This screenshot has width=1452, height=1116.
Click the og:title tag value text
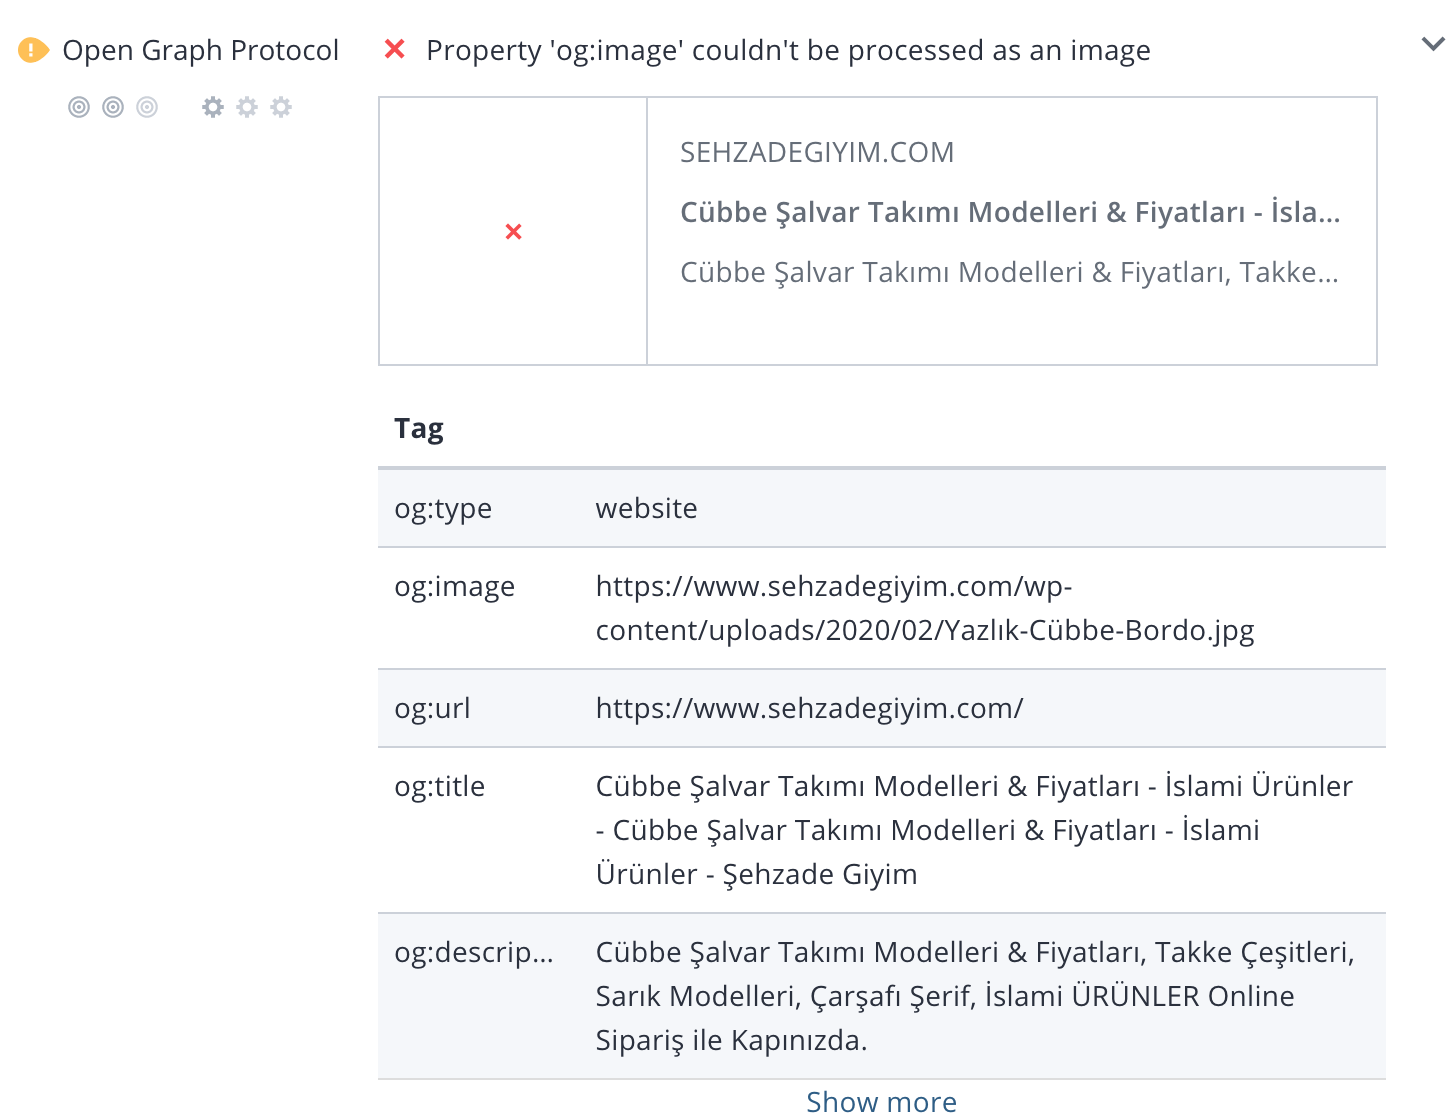pyautogui.click(x=974, y=830)
